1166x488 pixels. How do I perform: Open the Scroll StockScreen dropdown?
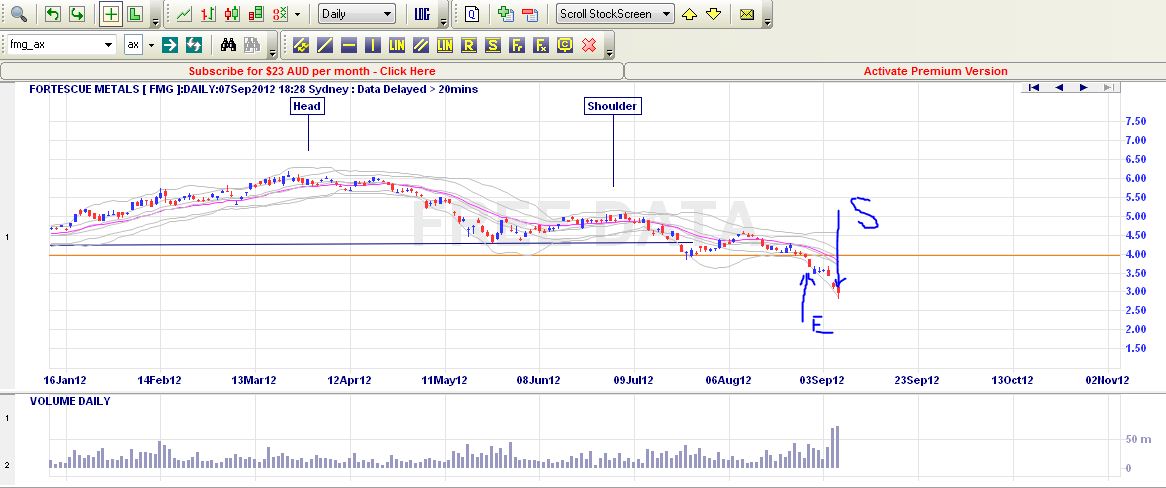[x=616, y=13]
